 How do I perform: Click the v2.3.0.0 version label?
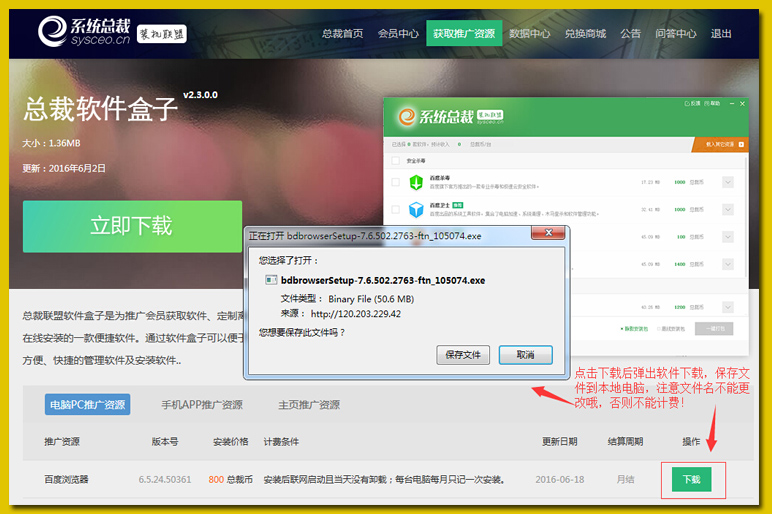[x=200, y=95]
